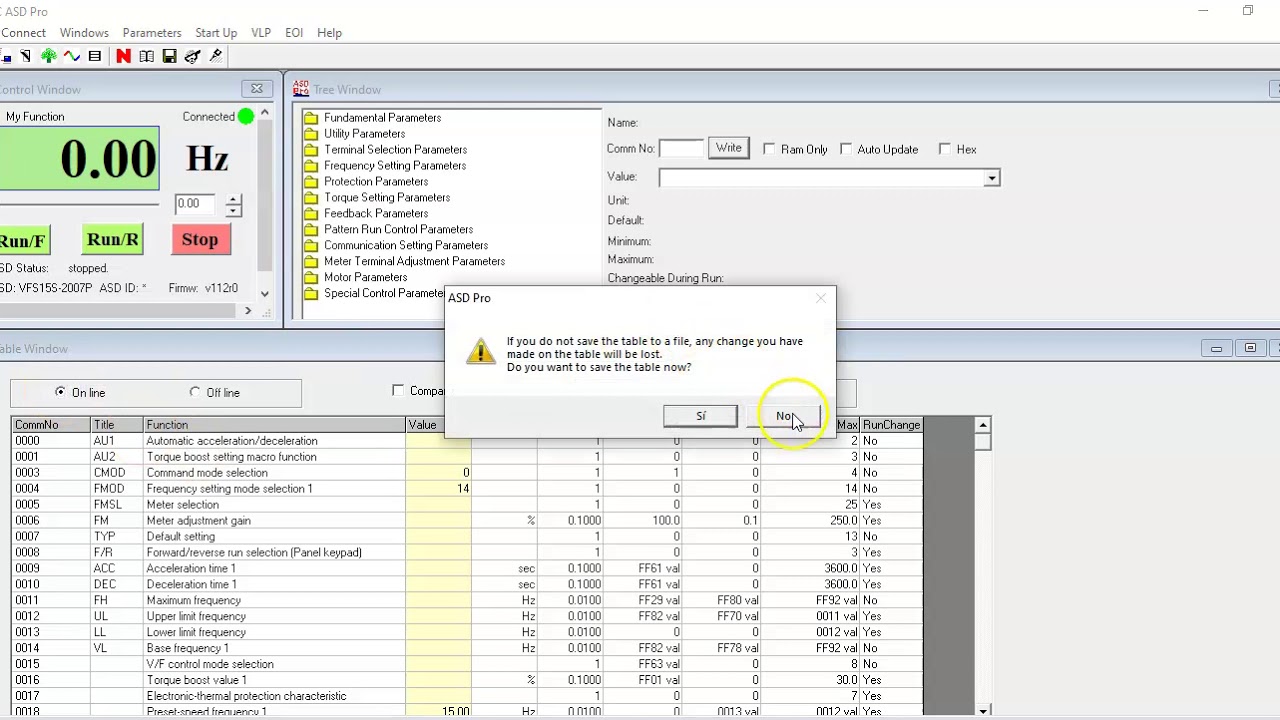Click the pen-shaped icon at toolbar end

215,56
